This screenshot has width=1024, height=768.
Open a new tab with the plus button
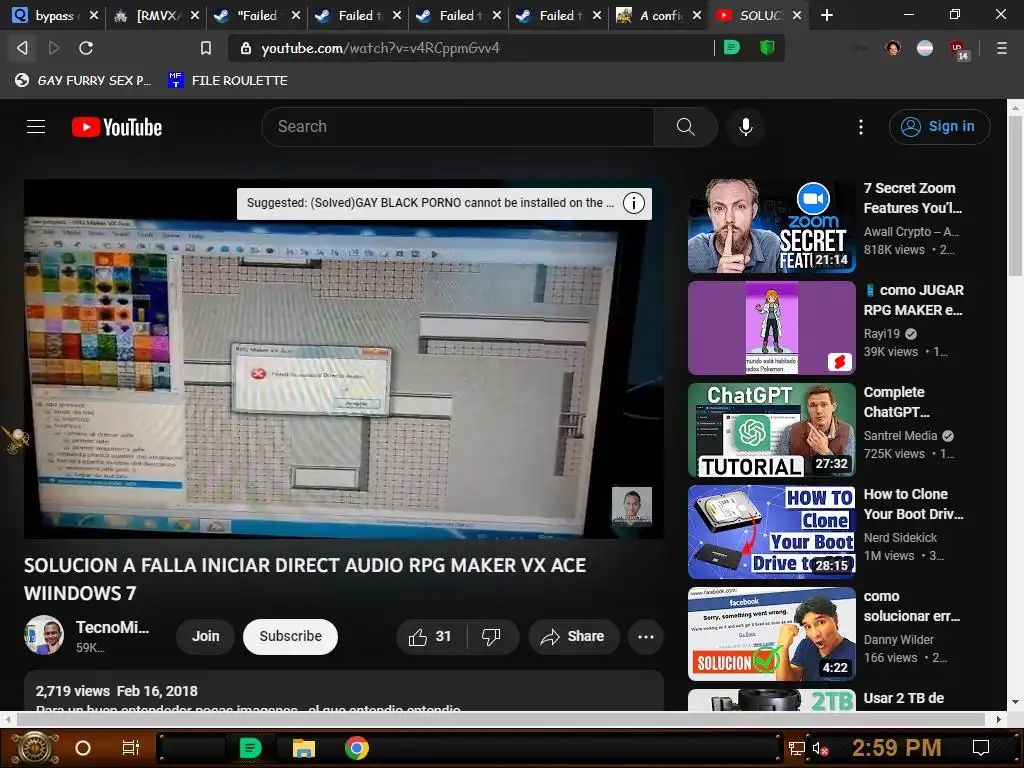click(x=827, y=15)
